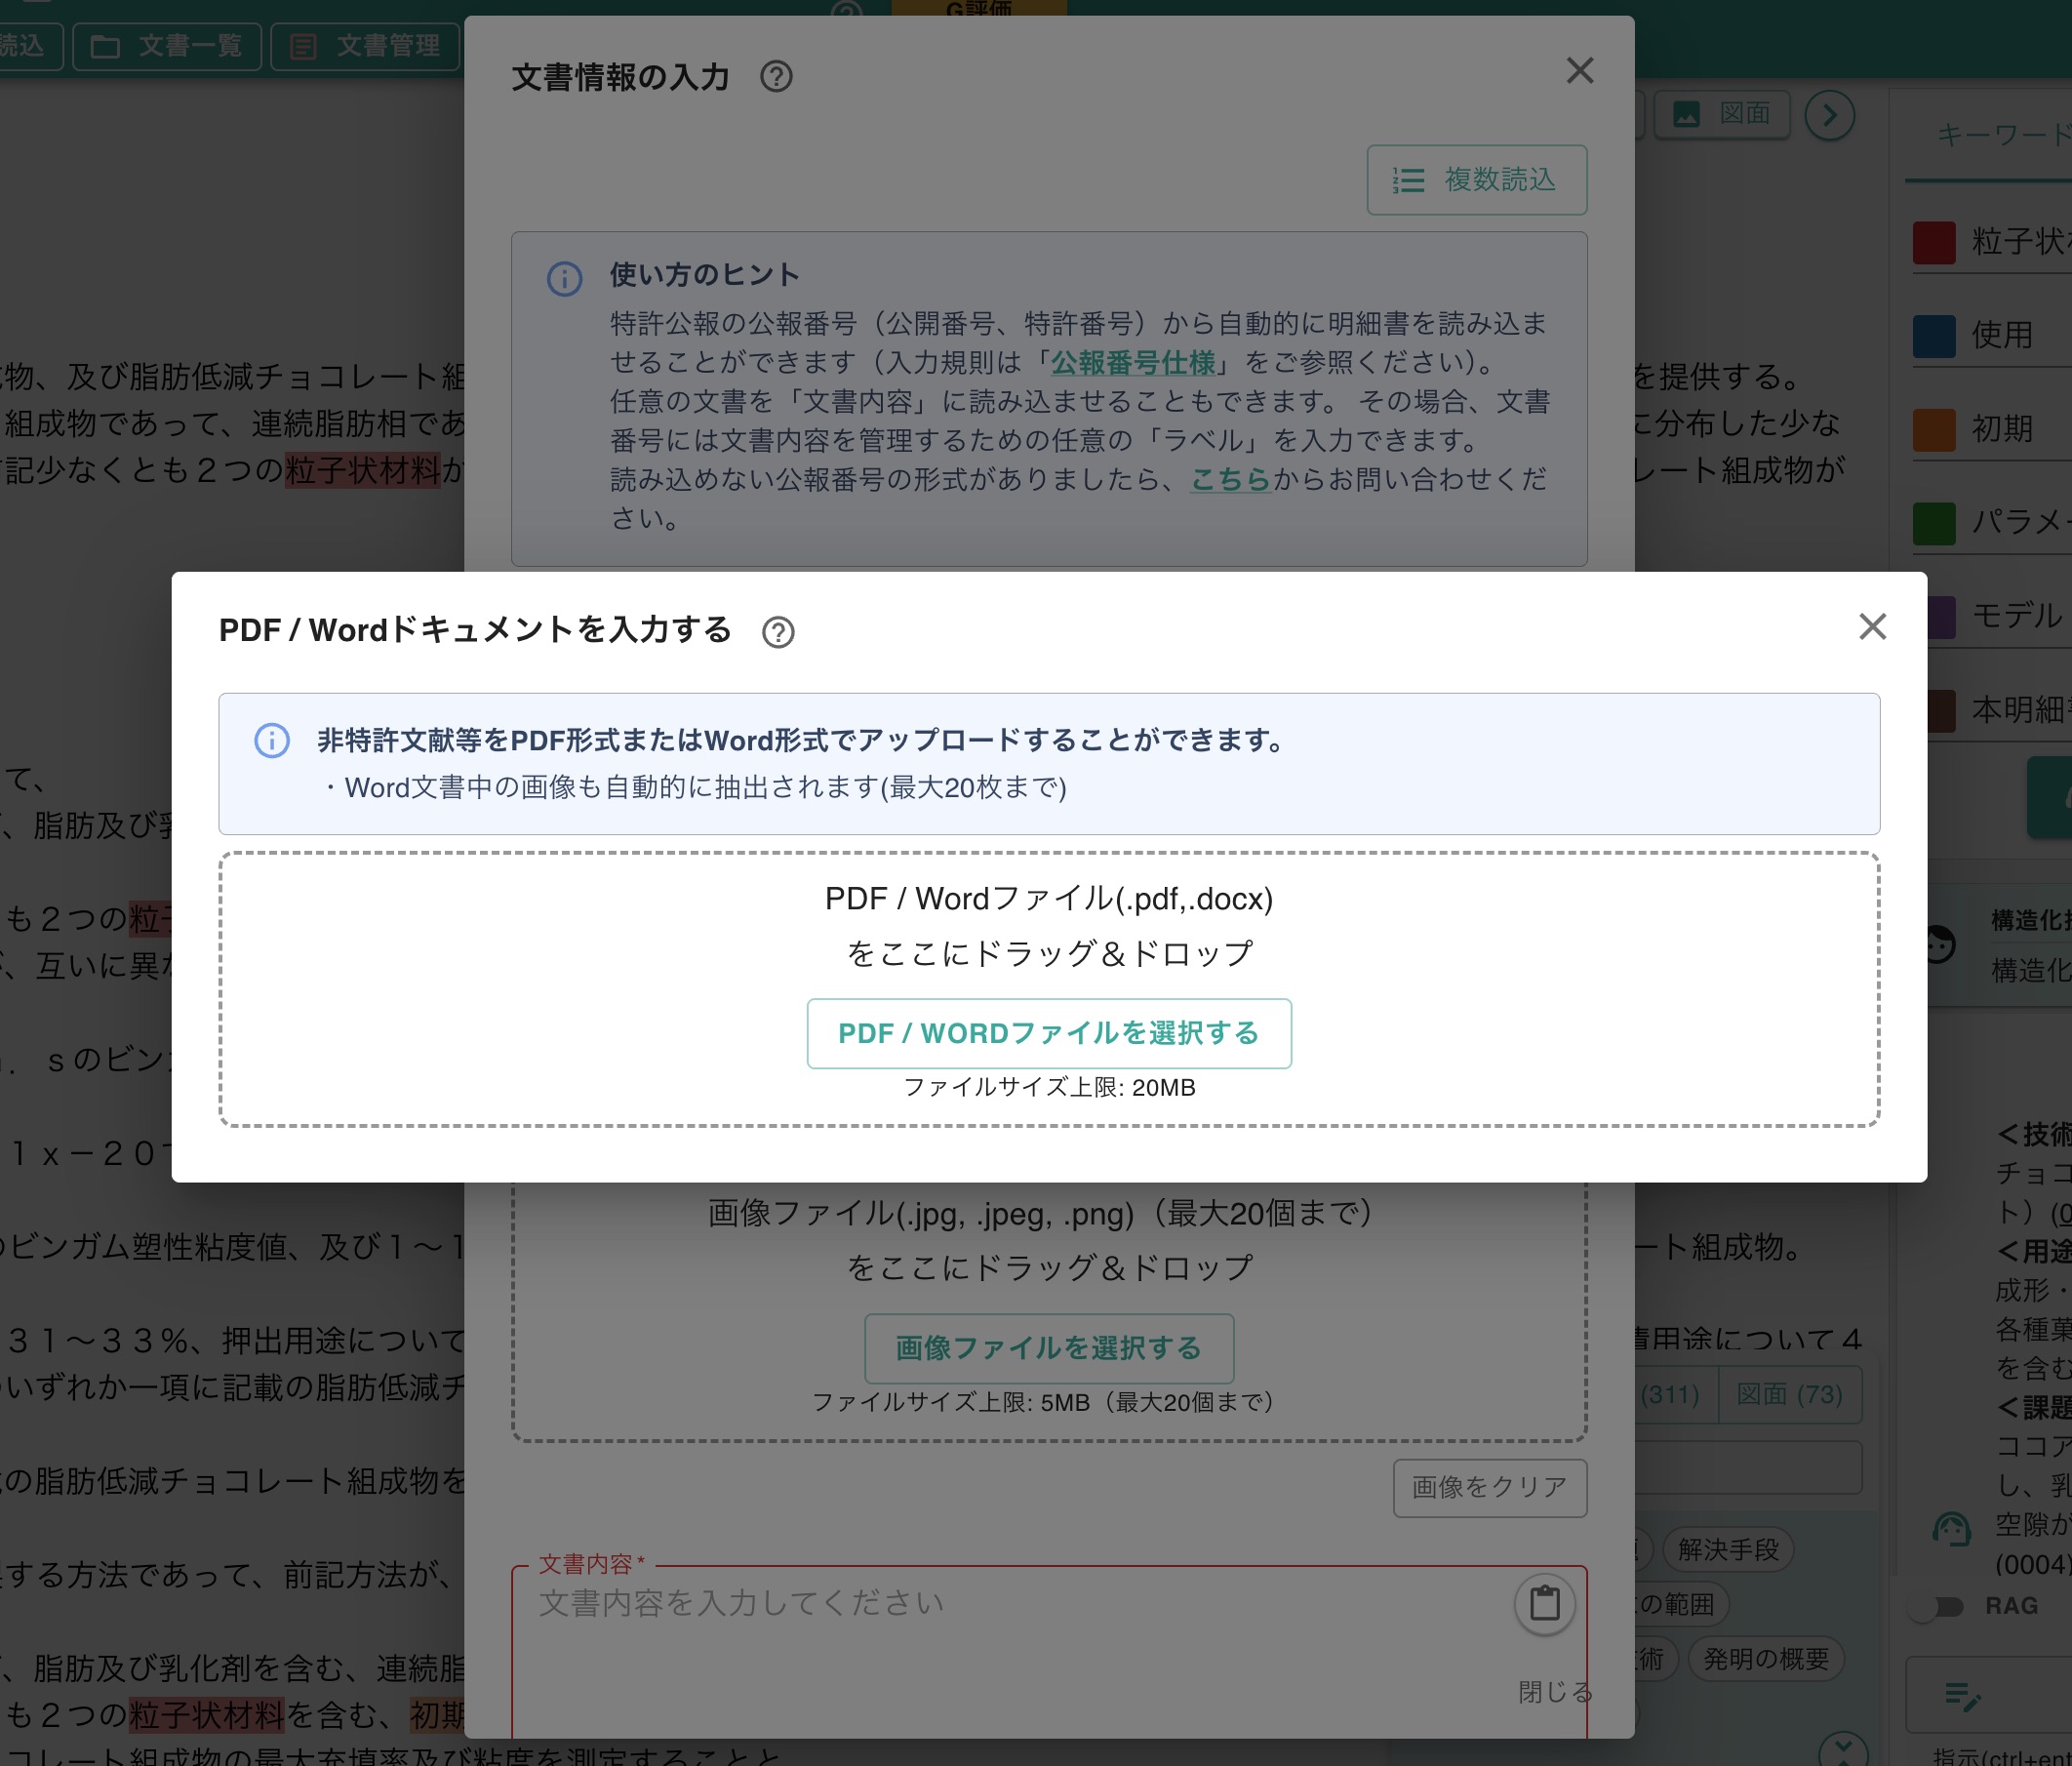This screenshot has height=1766, width=2072.
Task: Open 文書一覧 in top toolbar
Action: 167,46
